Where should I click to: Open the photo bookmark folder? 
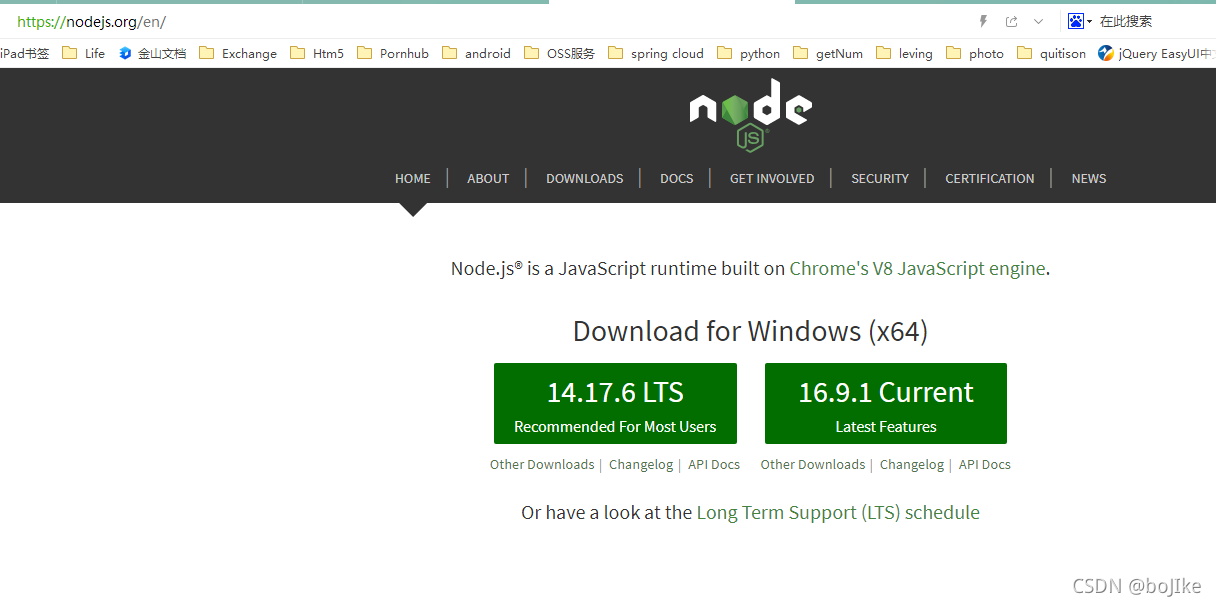[975, 53]
